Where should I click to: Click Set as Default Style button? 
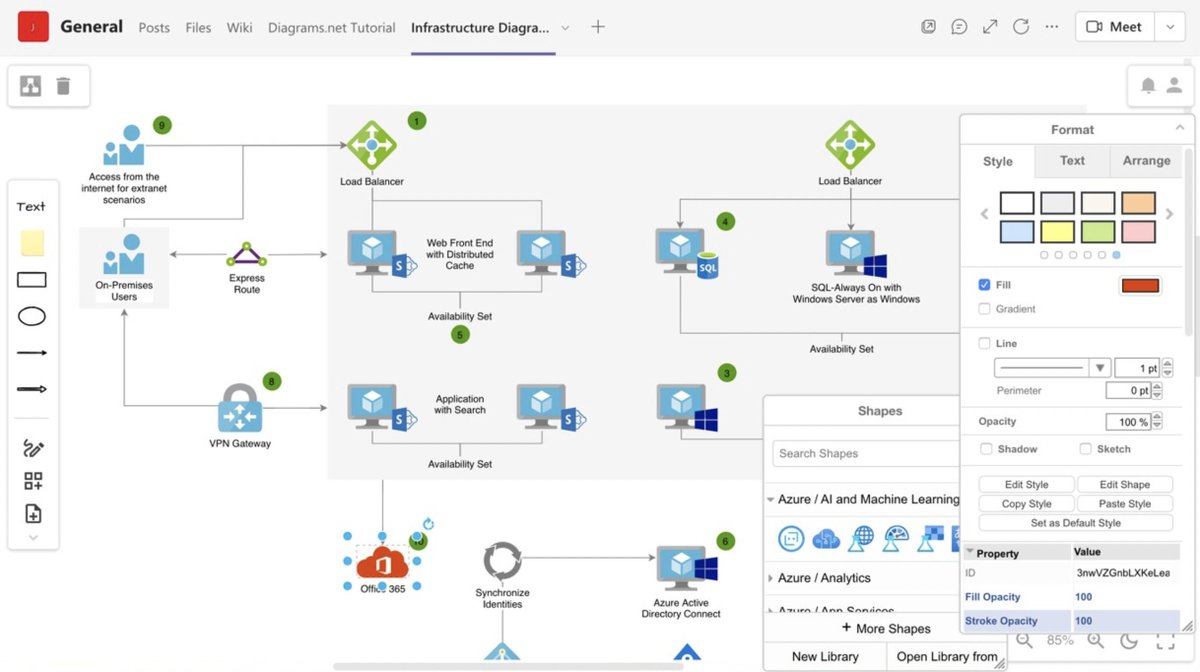(1075, 523)
